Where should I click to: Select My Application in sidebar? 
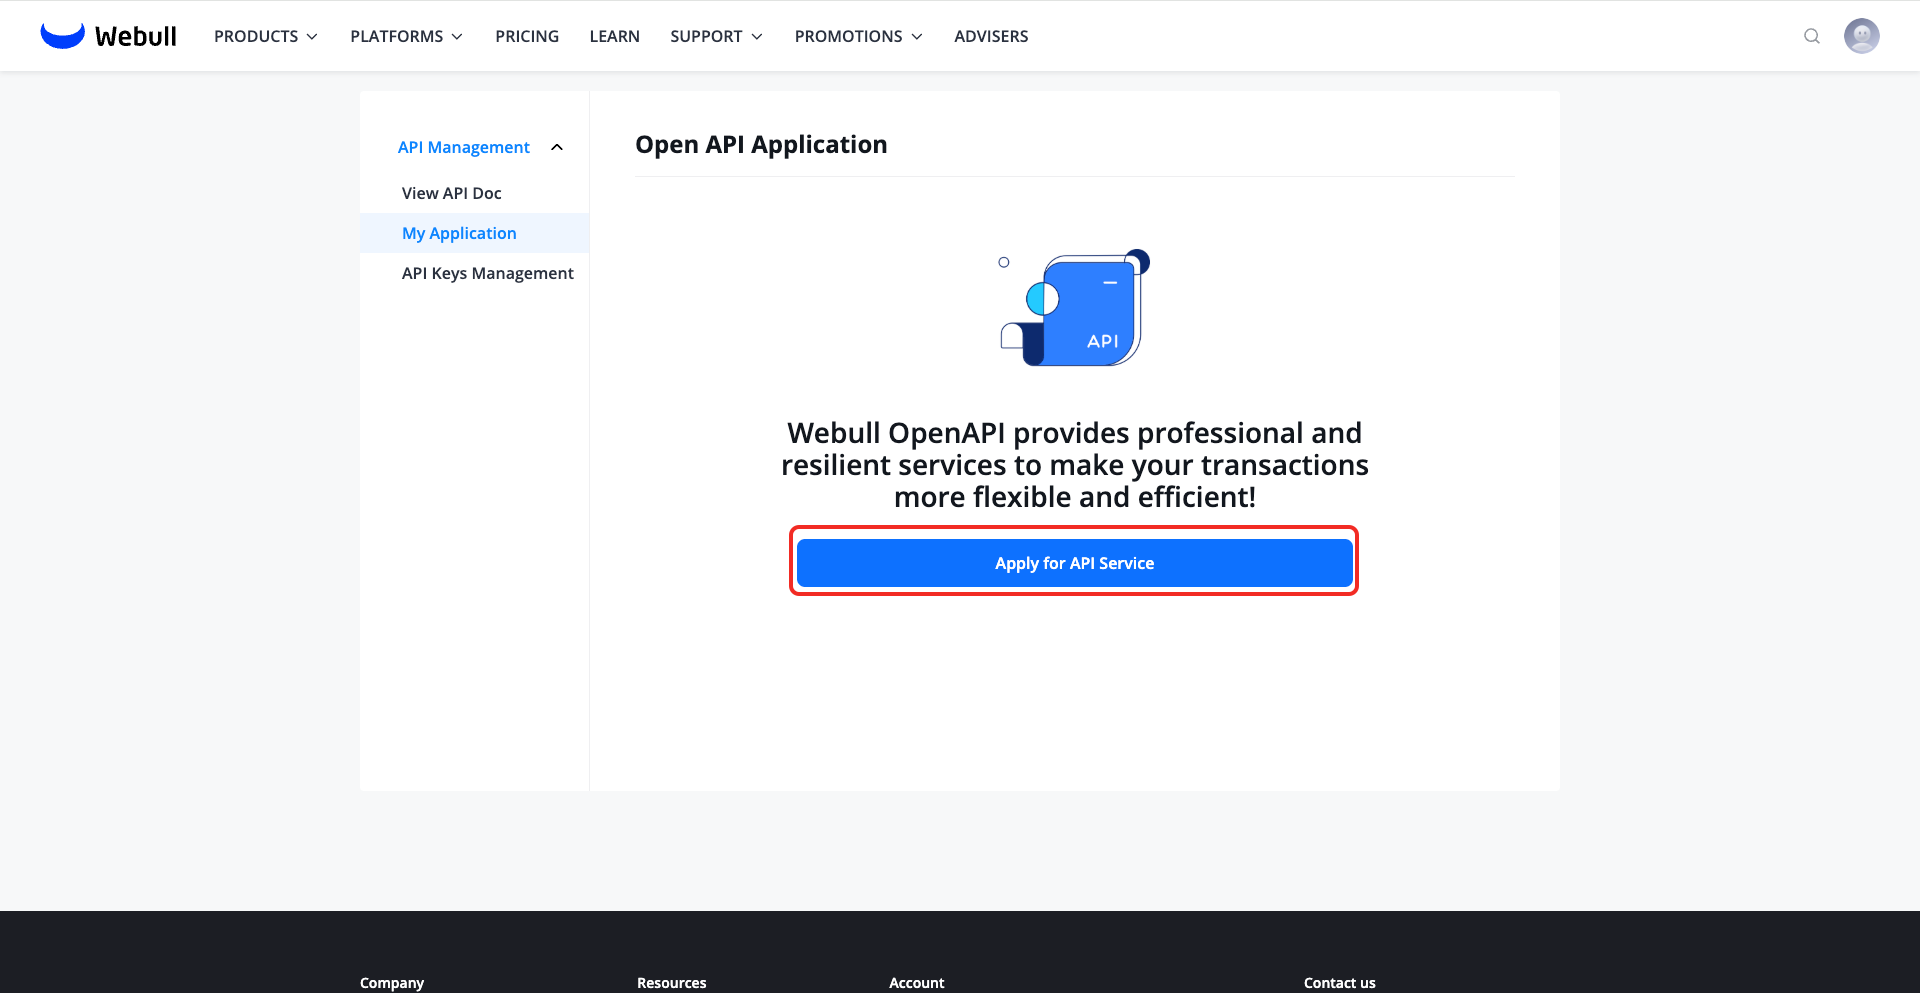(474, 233)
